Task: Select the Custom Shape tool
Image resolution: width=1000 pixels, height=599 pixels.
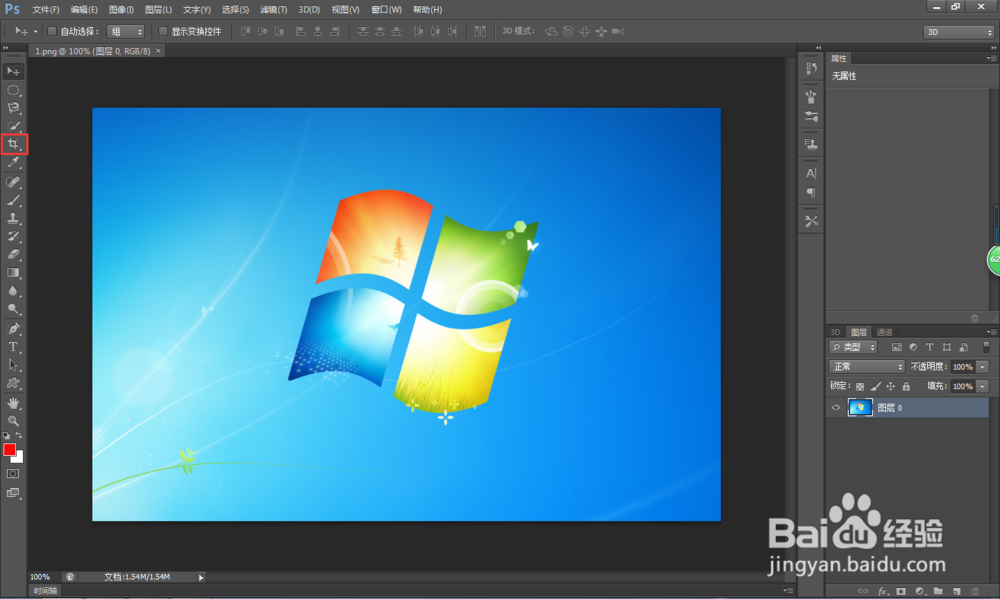Action: point(13,383)
